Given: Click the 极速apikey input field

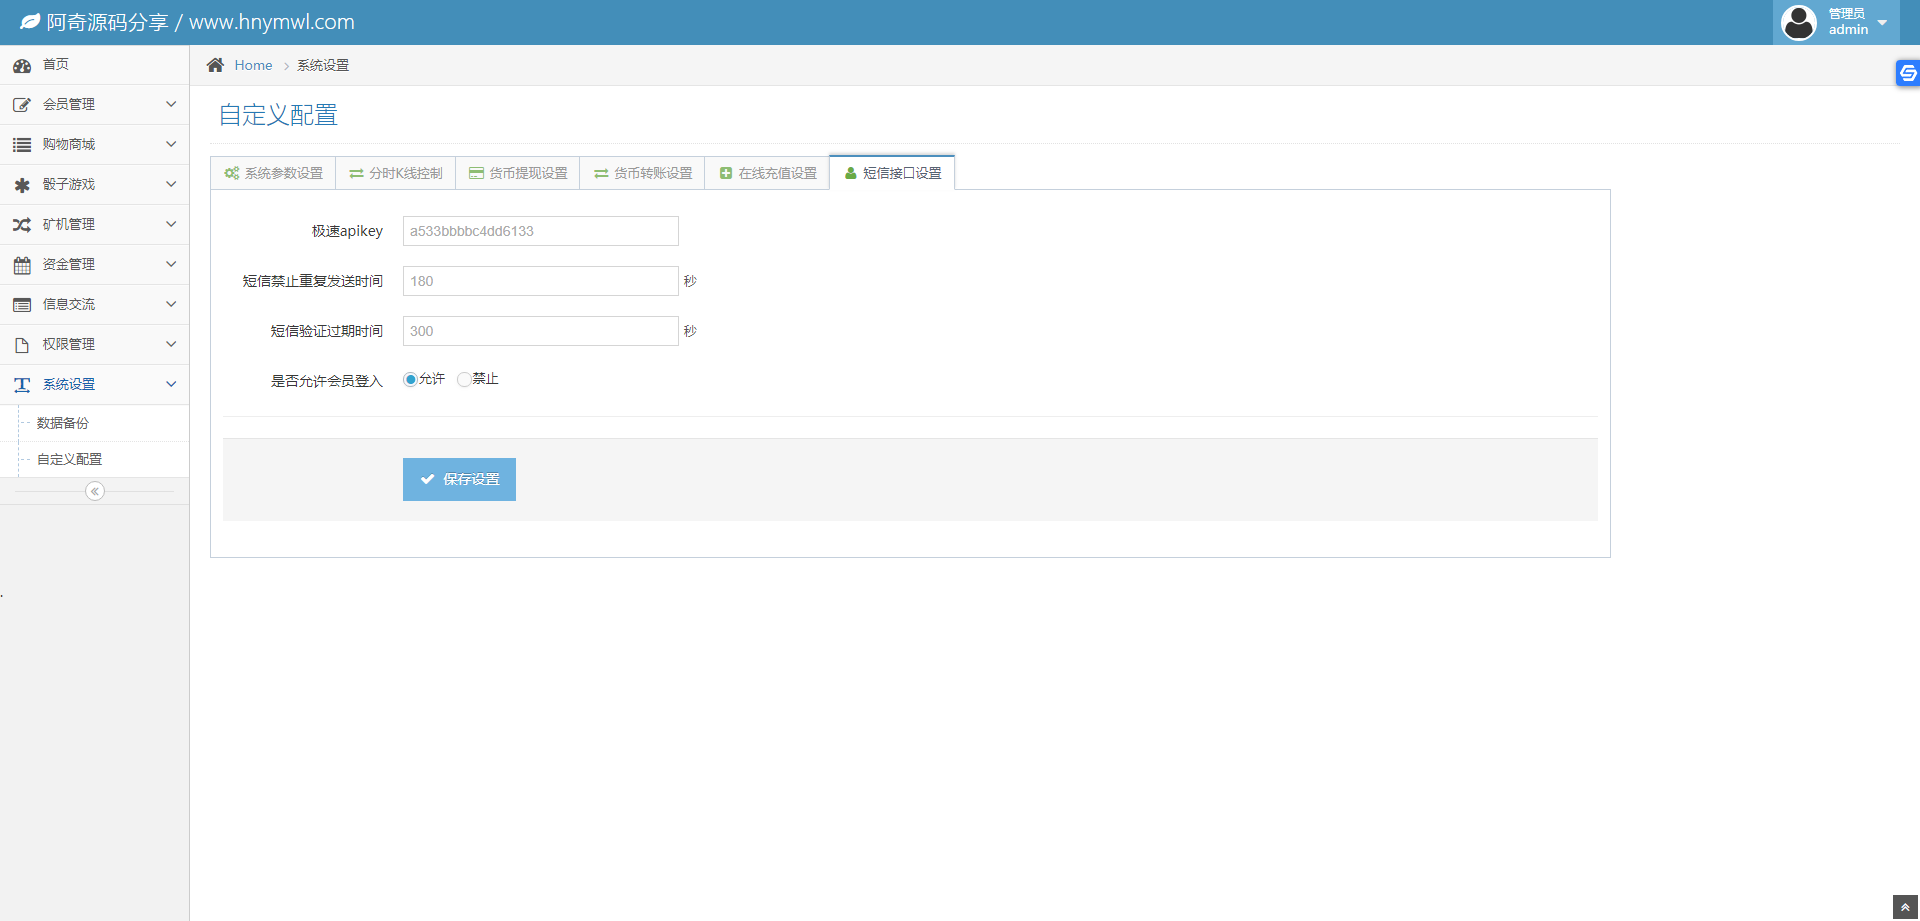Looking at the screenshot, I should (540, 231).
